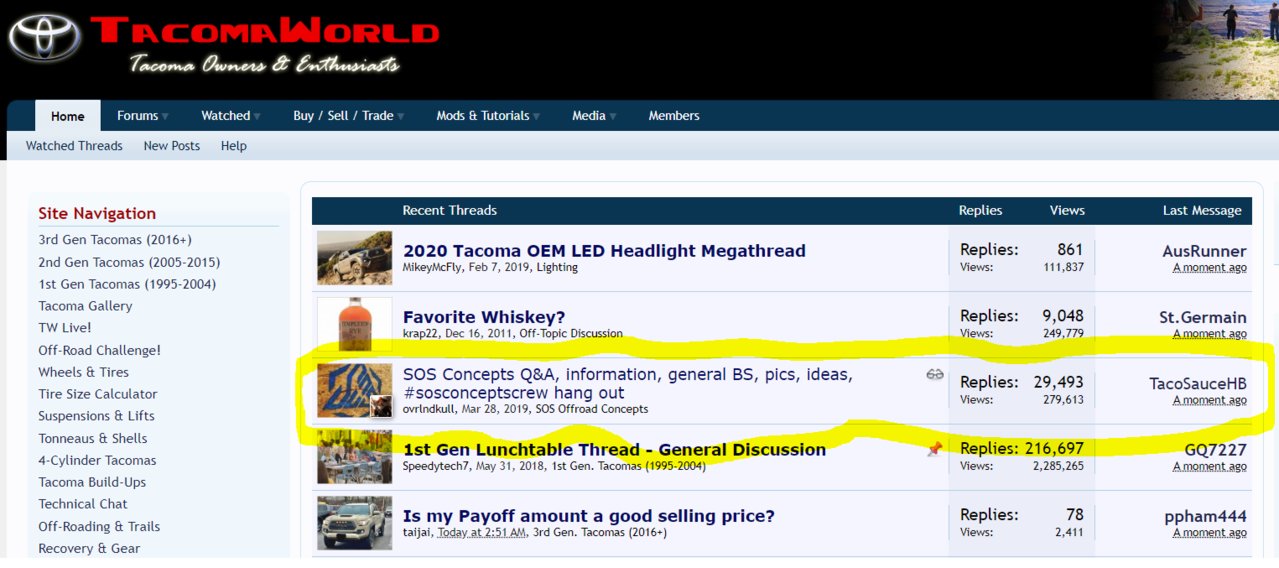Viewport: 1279px width, 568px height.
Task: Click the Lunchtable thread thumbnail
Action: (x=355, y=457)
